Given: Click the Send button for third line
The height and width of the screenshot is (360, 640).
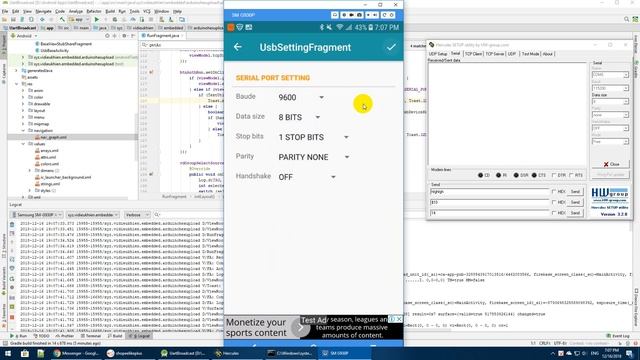Looking at the screenshot, I should tap(575, 213).
